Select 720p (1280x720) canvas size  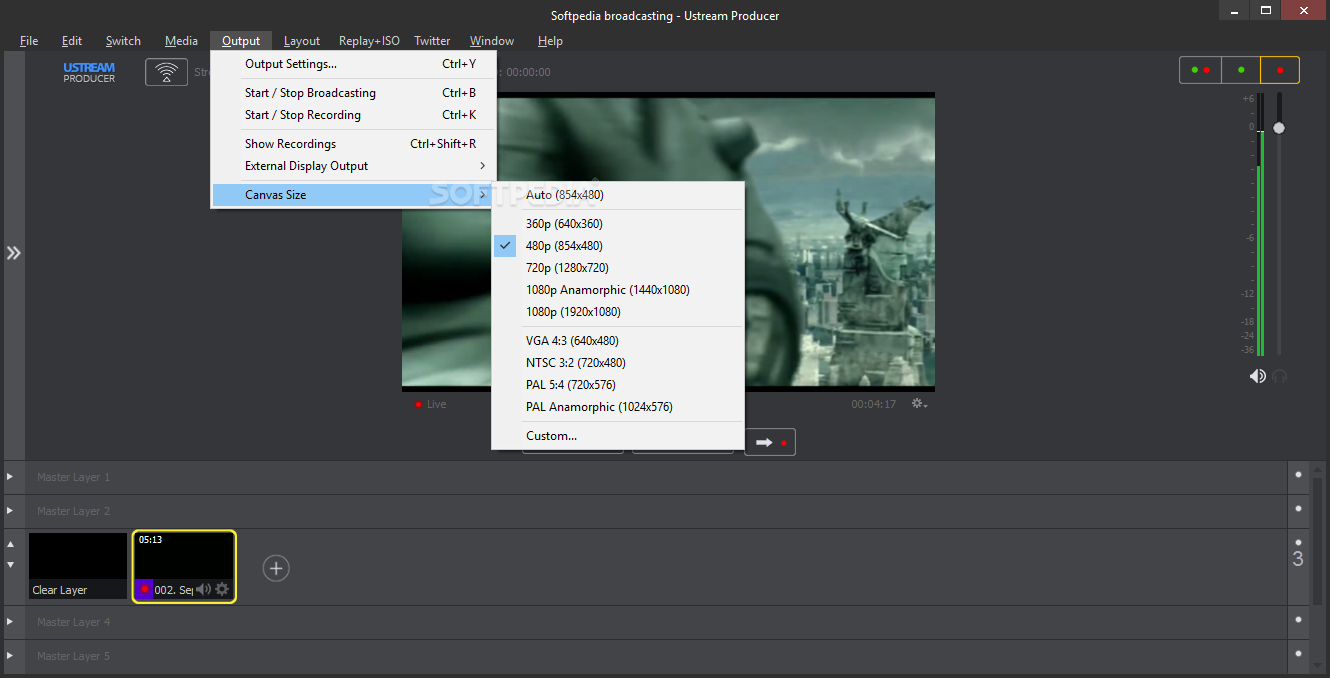pos(618,268)
